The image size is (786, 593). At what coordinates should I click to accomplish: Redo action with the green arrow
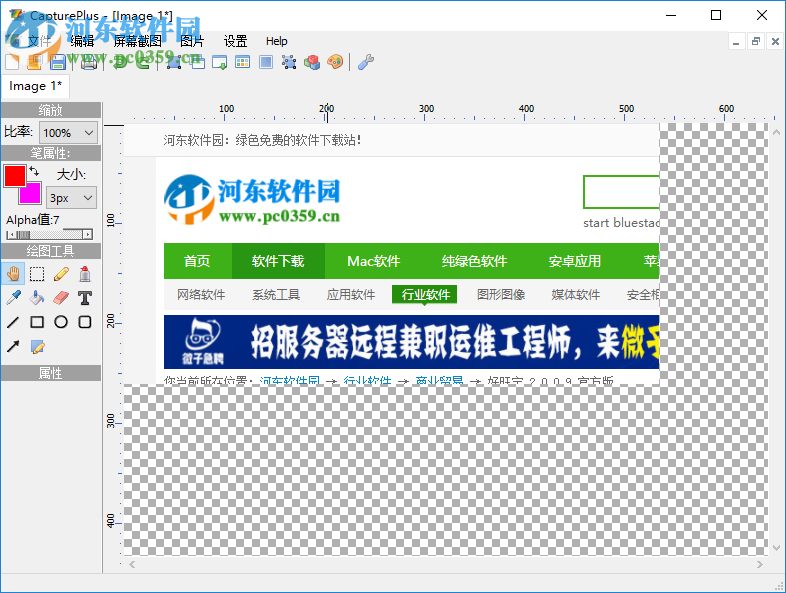pyautogui.click(x=143, y=62)
